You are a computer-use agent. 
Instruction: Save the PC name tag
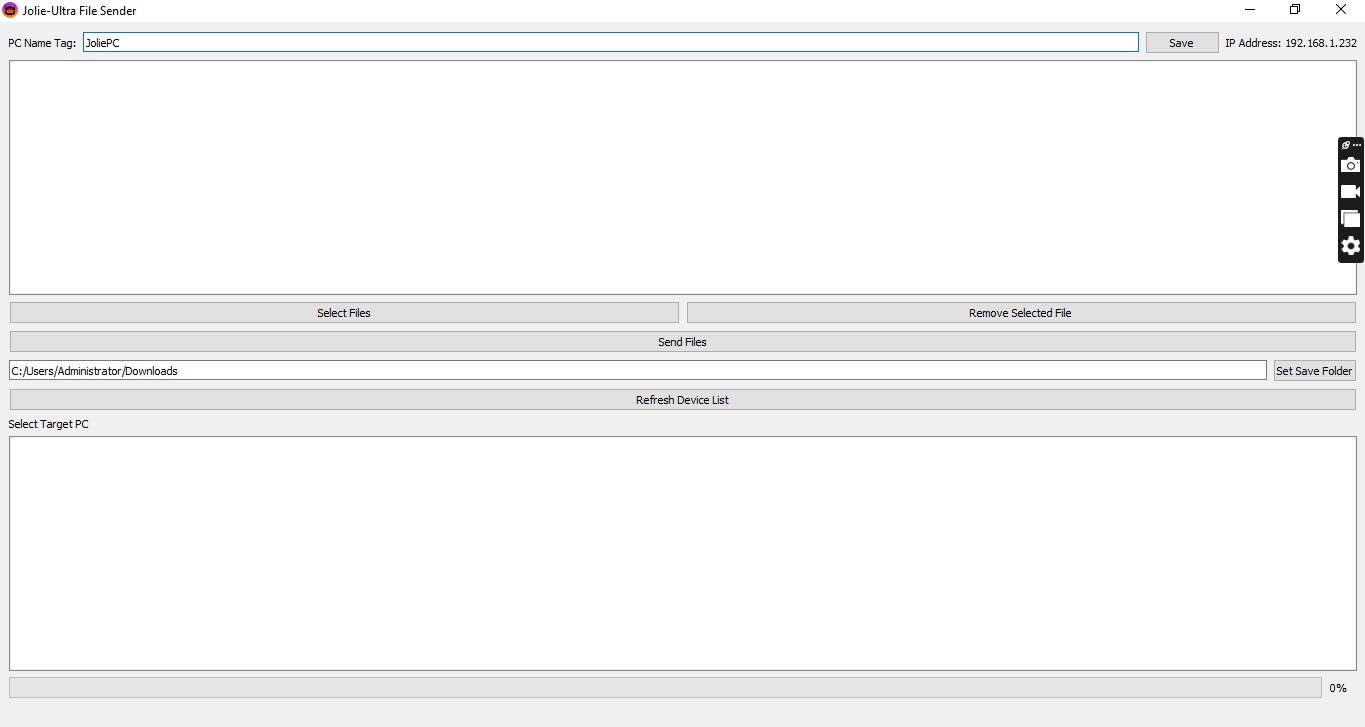coord(1181,42)
